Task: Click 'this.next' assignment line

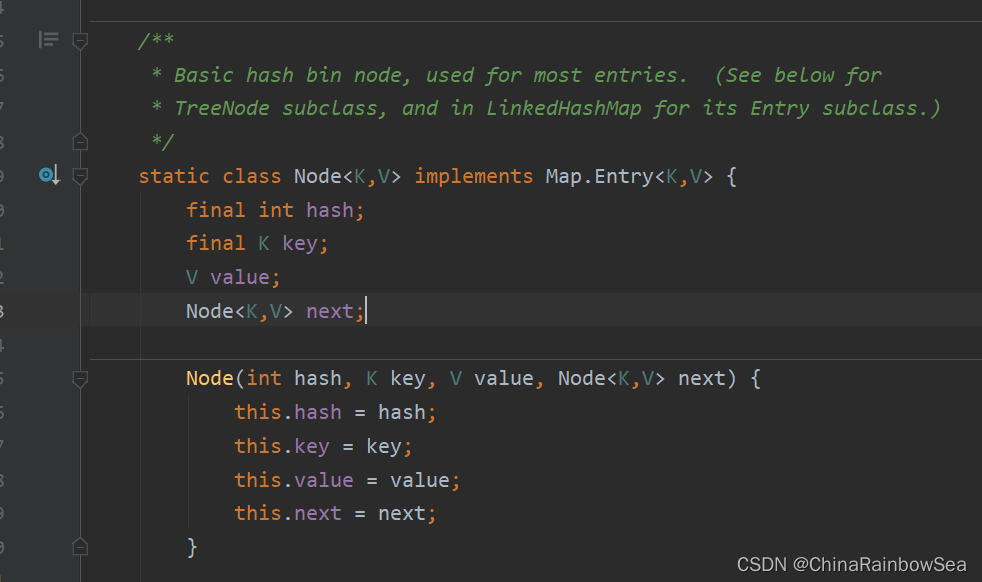Action: pyautogui.click(x=335, y=514)
